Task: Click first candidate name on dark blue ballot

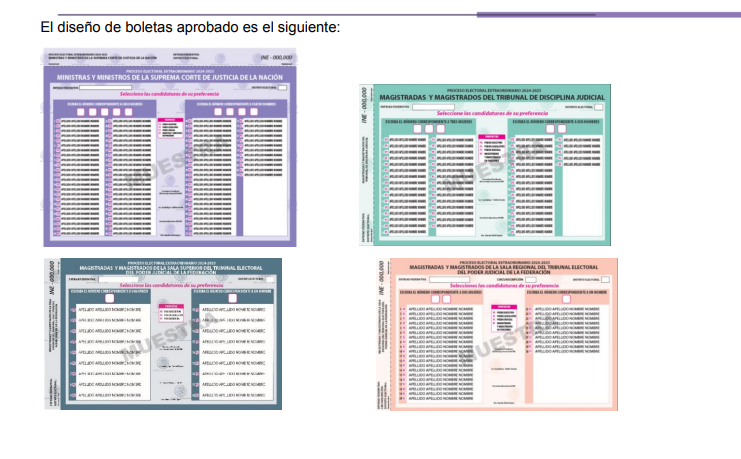Action: [111, 311]
